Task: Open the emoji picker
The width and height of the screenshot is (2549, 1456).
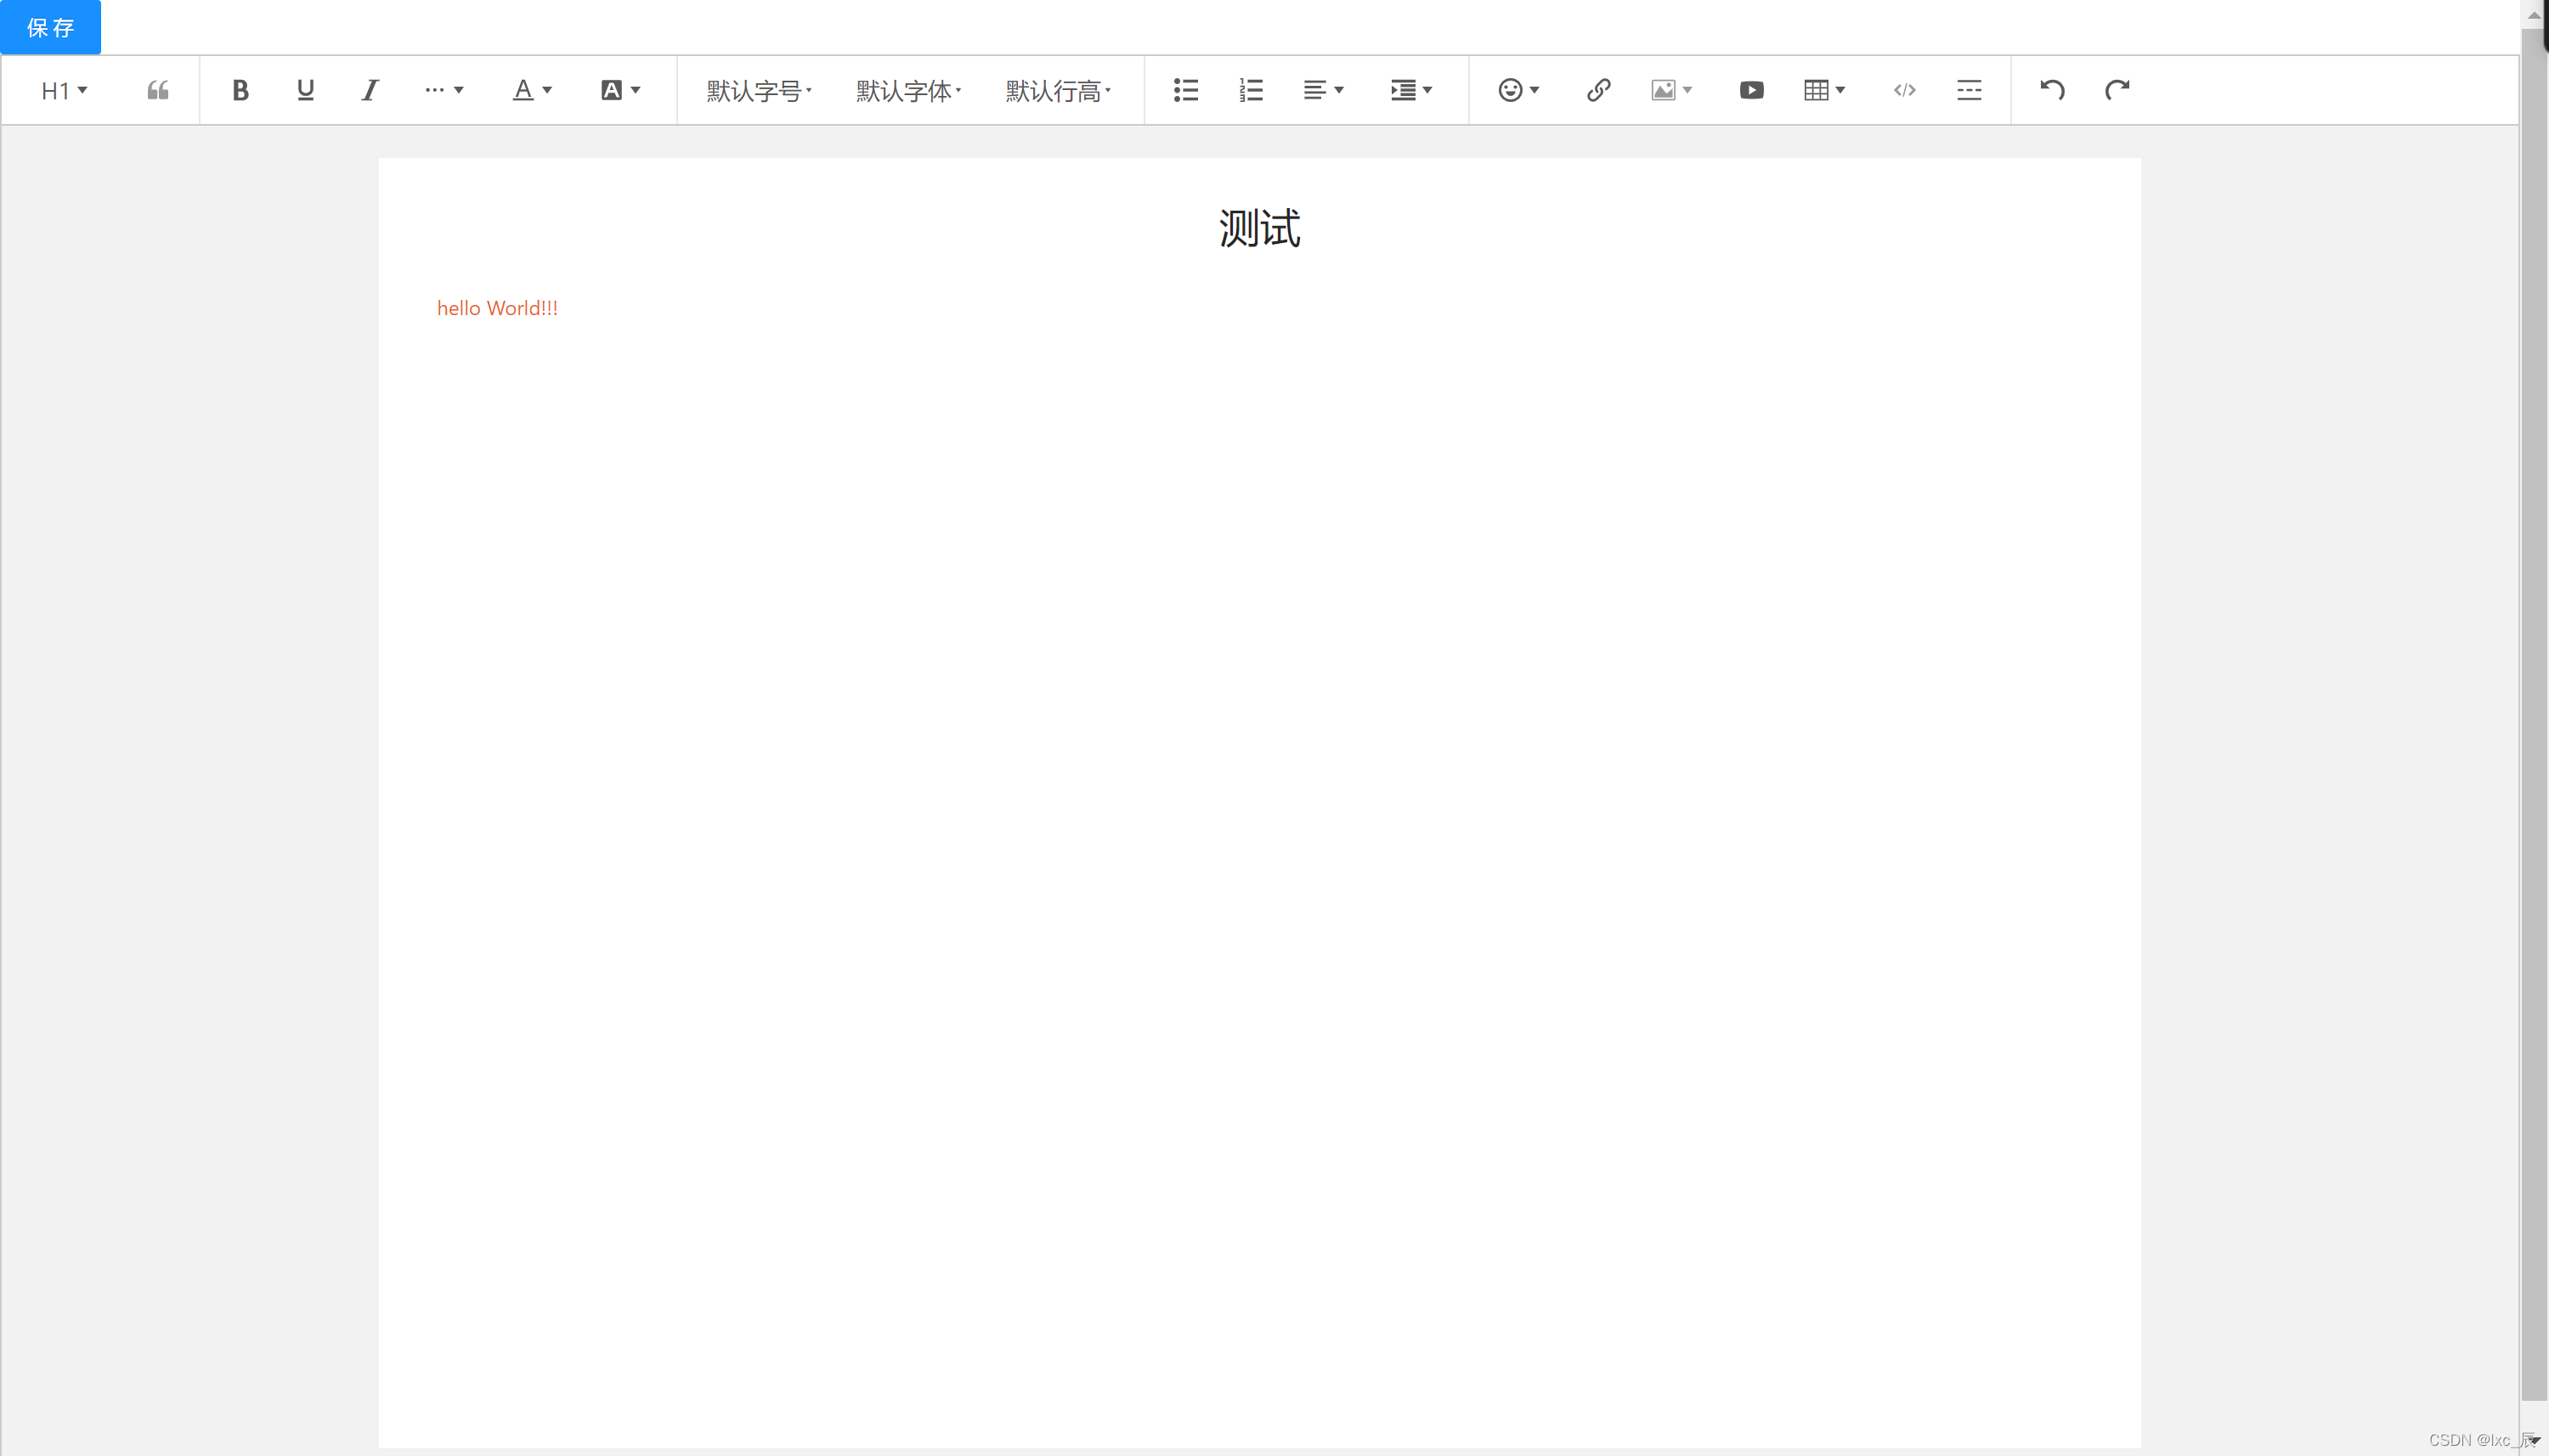Action: click(1519, 91)
